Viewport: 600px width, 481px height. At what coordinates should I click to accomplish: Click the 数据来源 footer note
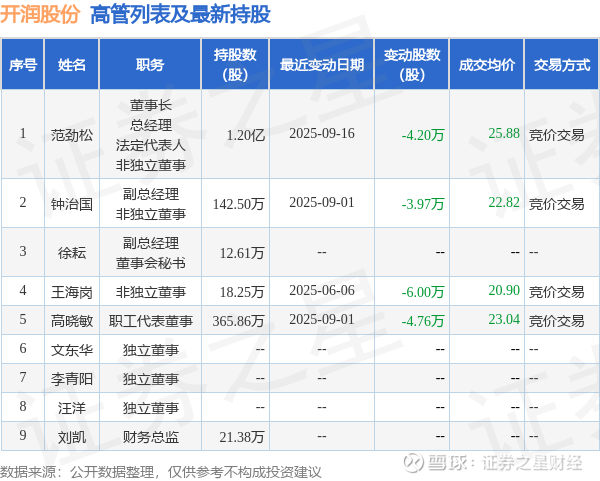(x=161, y=472)
